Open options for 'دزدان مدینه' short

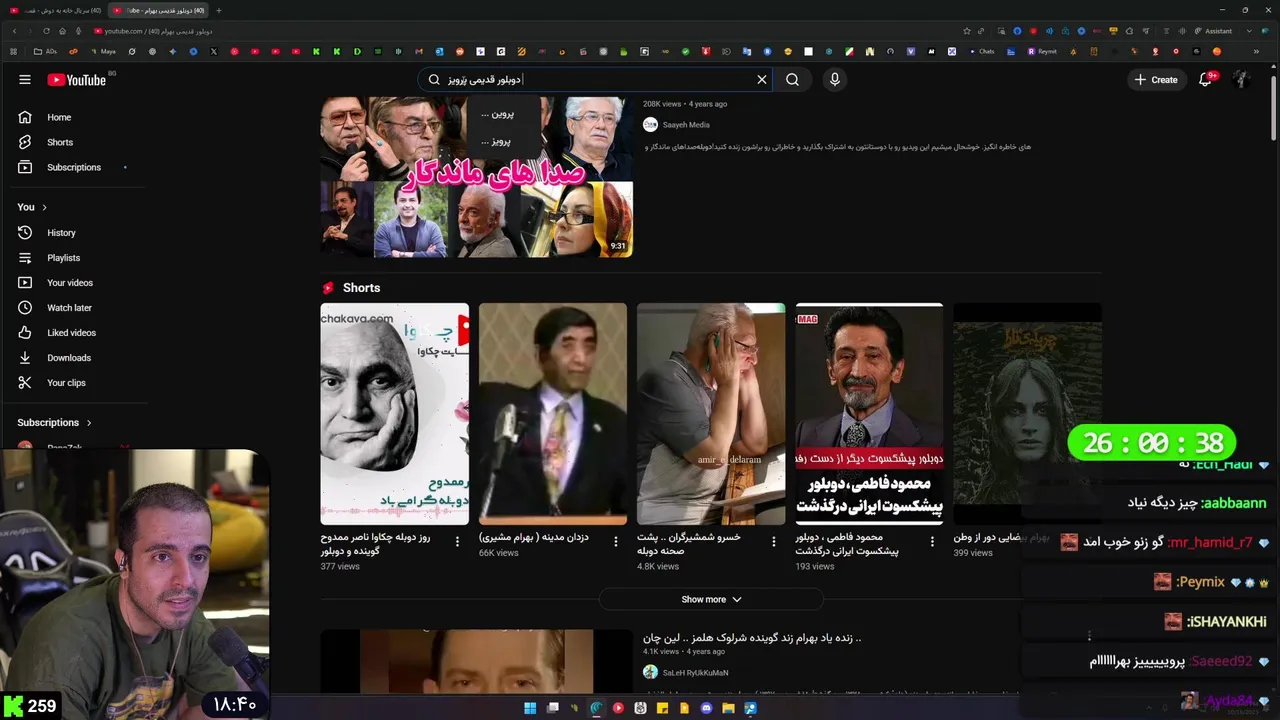615,541
